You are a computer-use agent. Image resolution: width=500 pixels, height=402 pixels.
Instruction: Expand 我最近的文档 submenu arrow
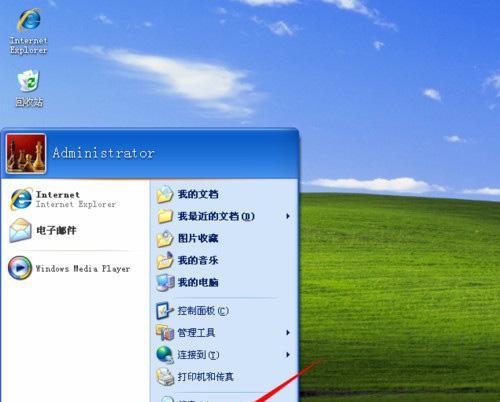288,216
